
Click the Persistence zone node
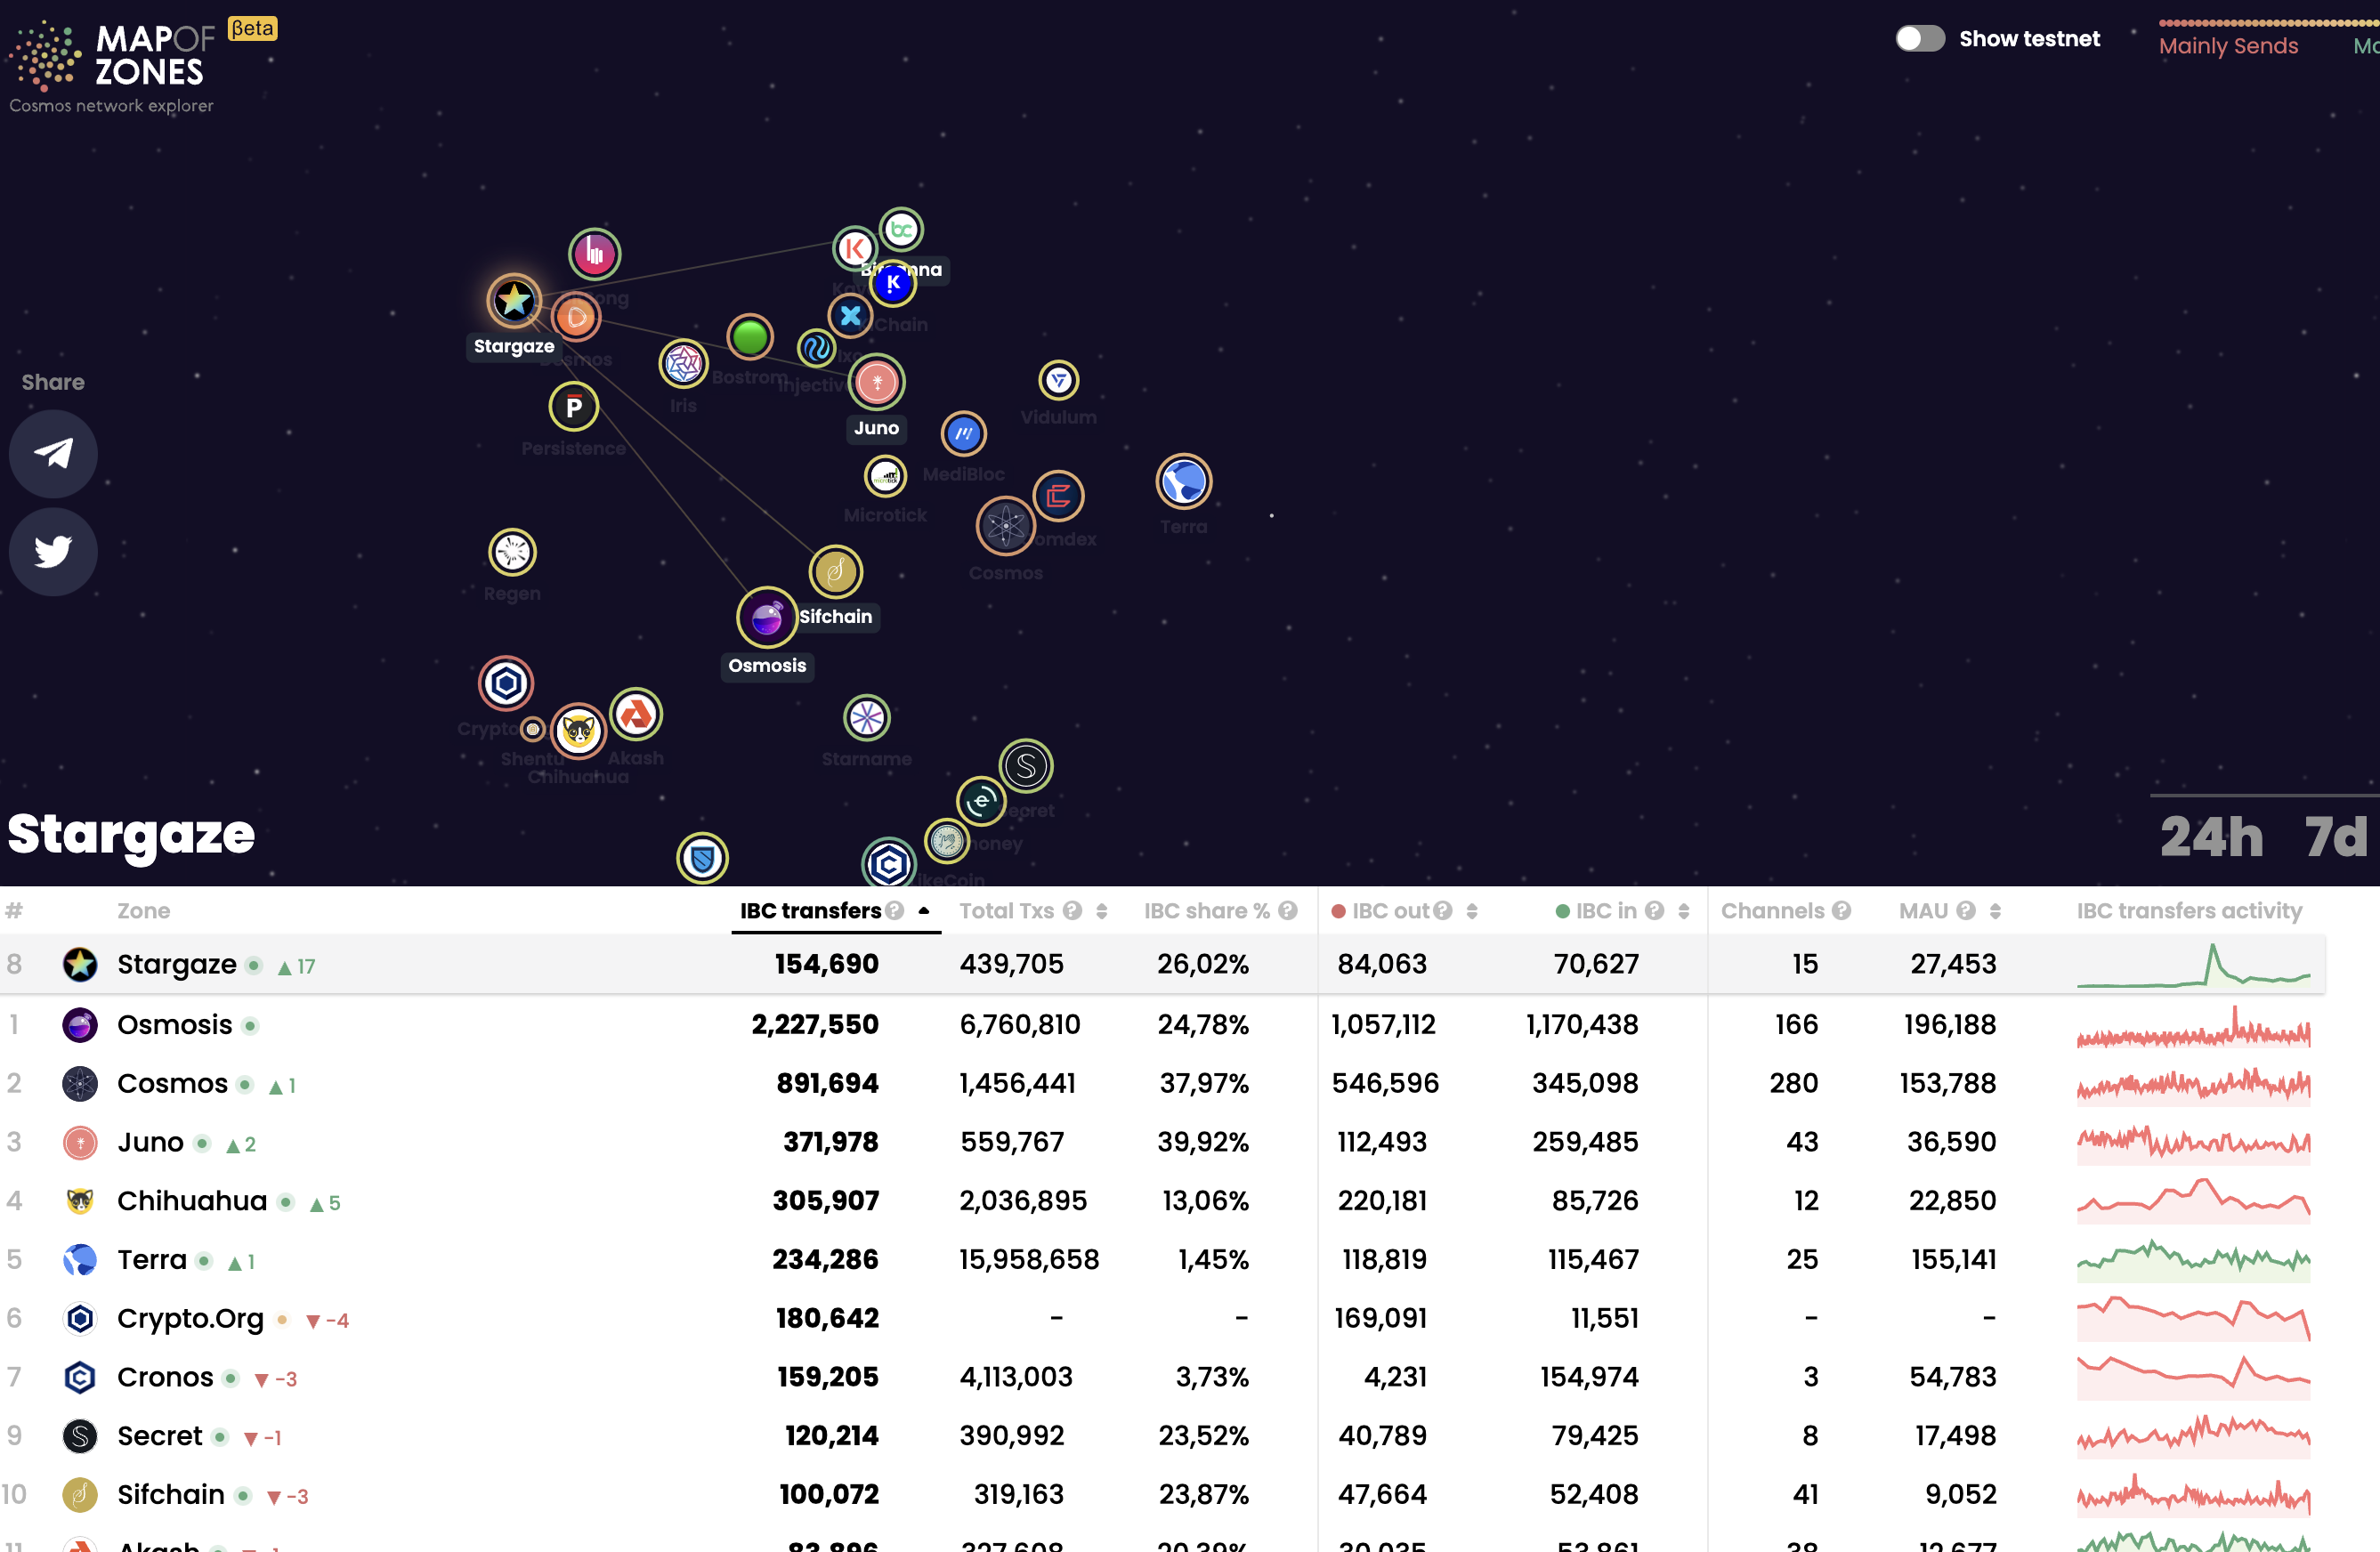coord(573,407)
